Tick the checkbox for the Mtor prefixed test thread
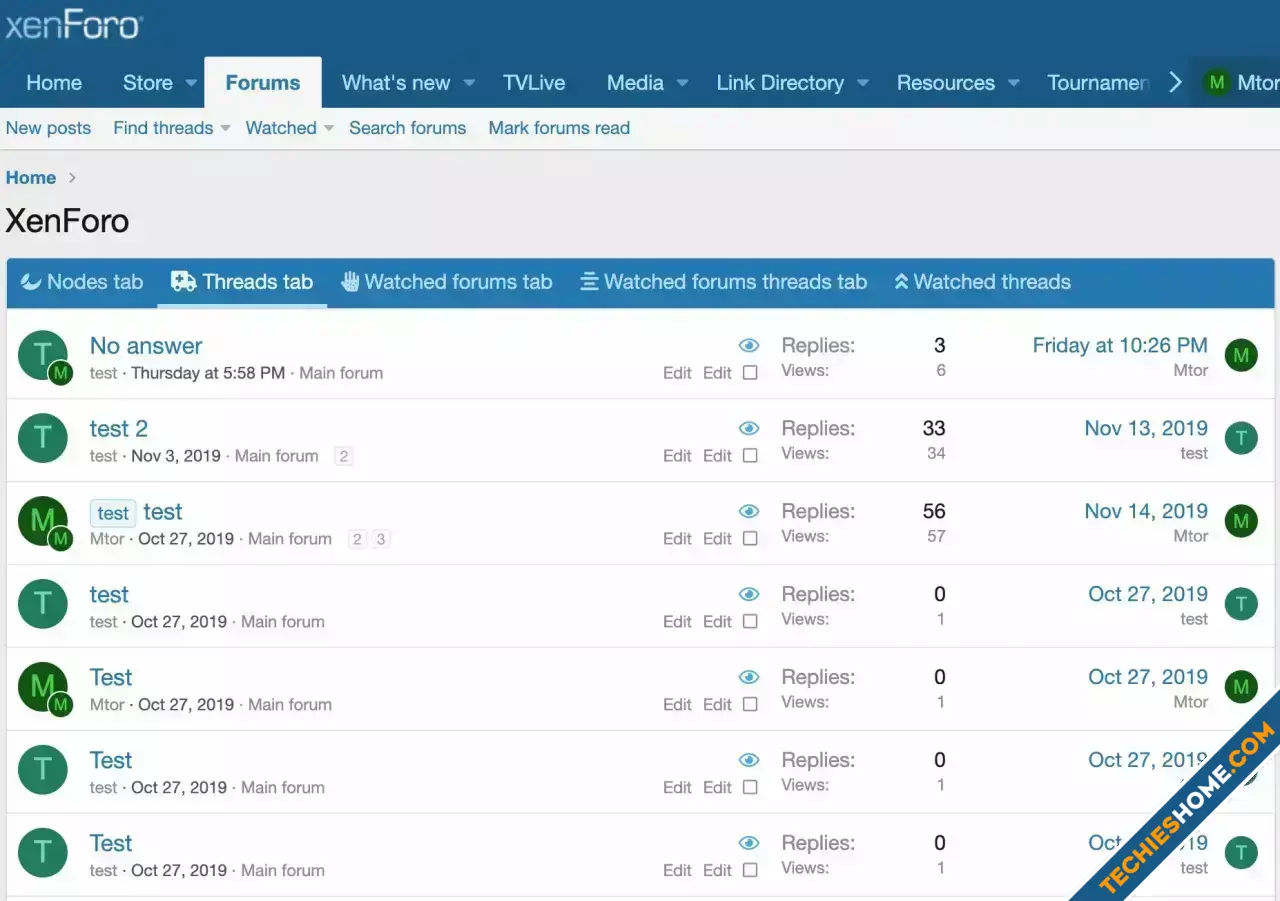 pos(750,539)
